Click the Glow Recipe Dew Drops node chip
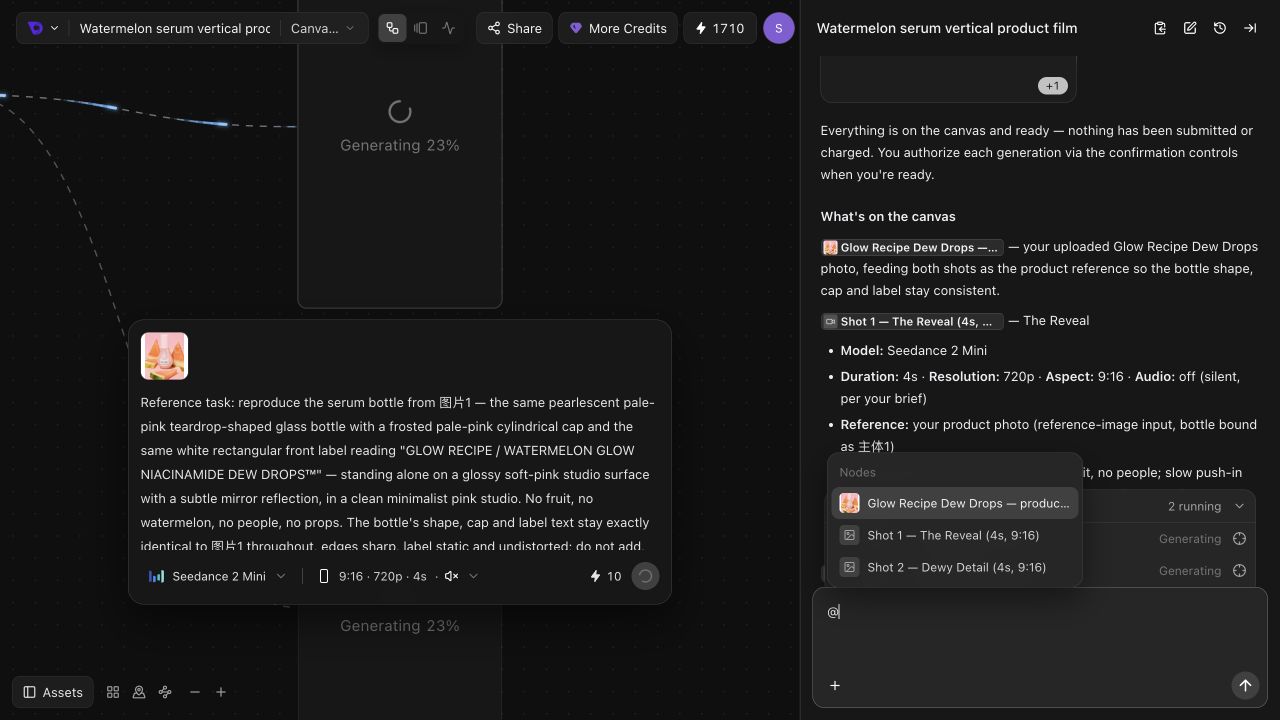This screenshot has width=1280, height=720. click(912, 247)
